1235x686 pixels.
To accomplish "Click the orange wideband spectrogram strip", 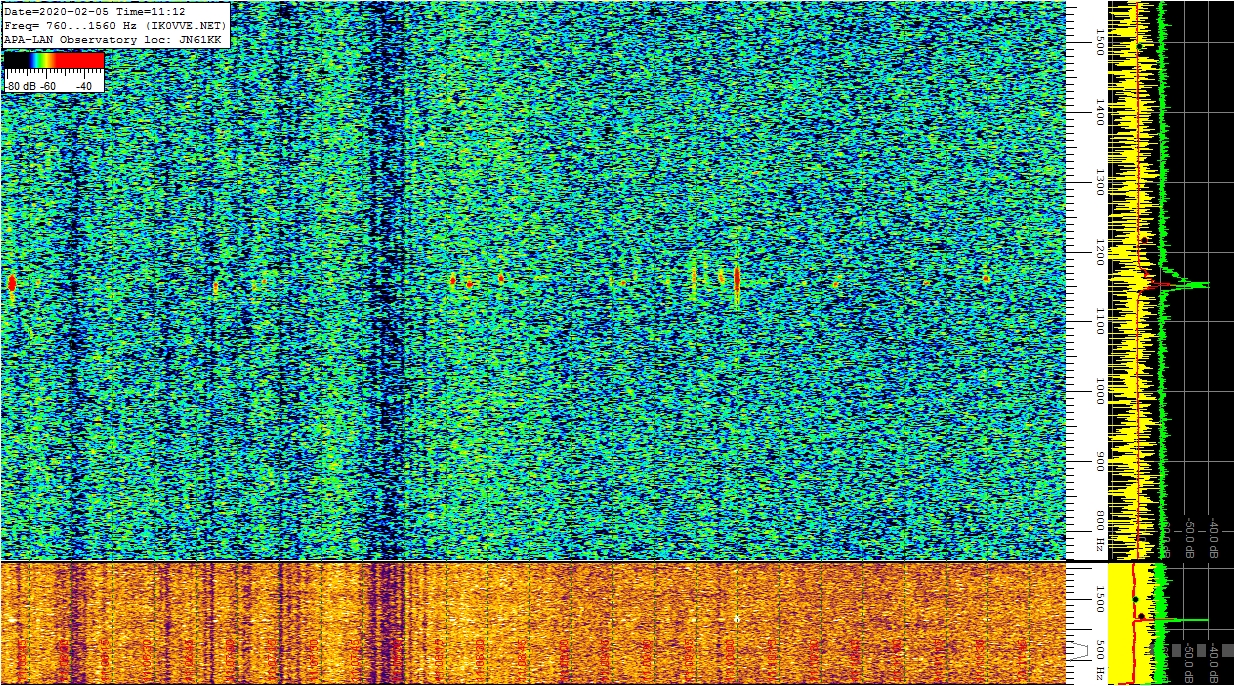I will (533, 623).
